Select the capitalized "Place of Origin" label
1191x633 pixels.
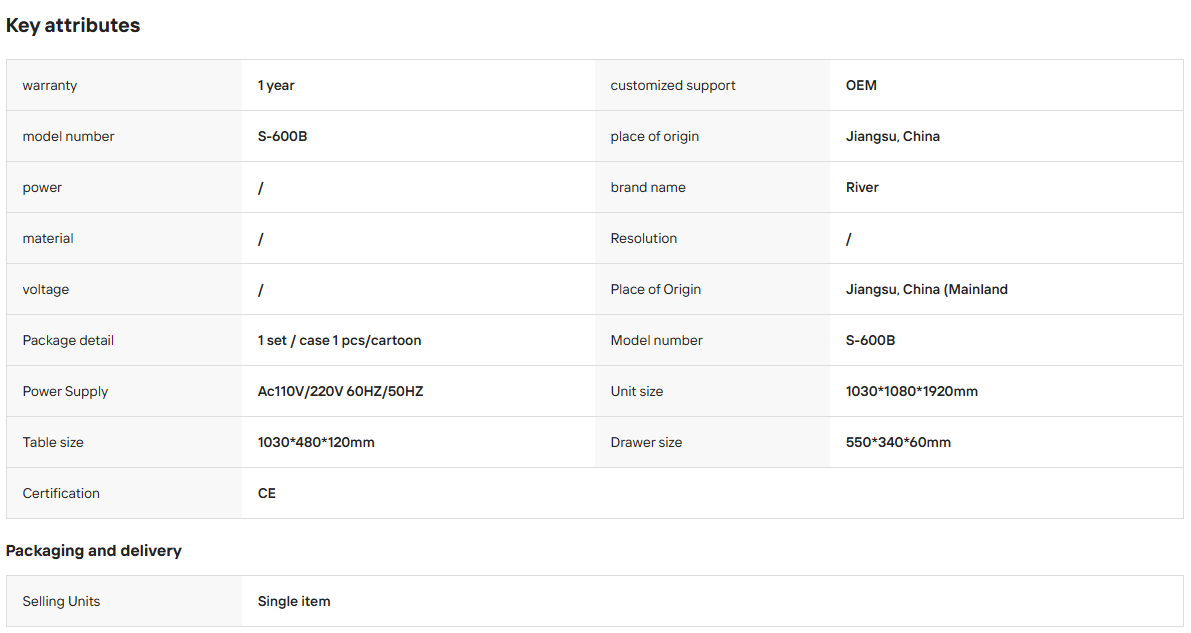click(656, 289)
